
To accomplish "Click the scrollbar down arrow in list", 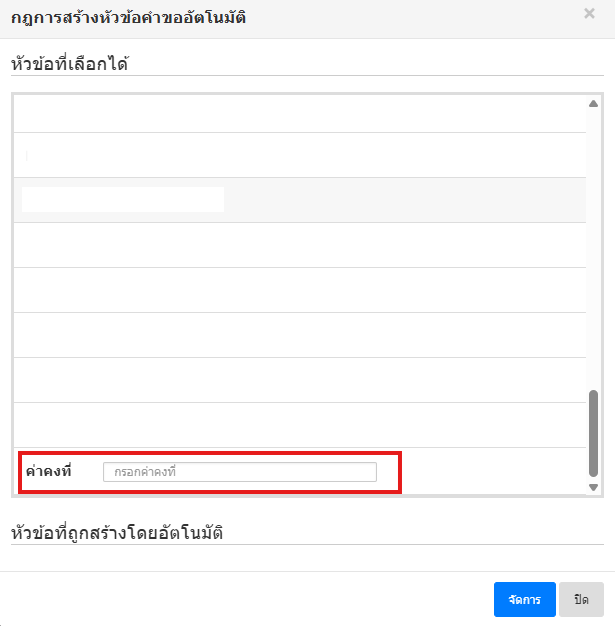I will (x=593, y=487).
